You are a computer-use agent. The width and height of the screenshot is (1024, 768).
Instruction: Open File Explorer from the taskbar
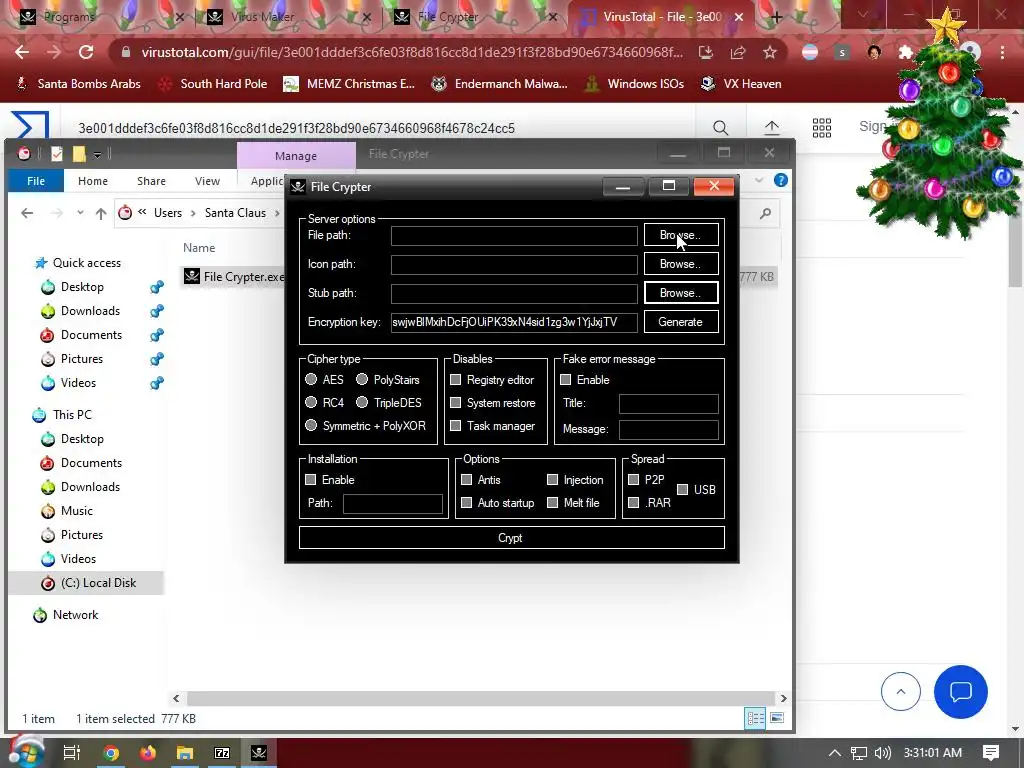(x=185, y=753)
